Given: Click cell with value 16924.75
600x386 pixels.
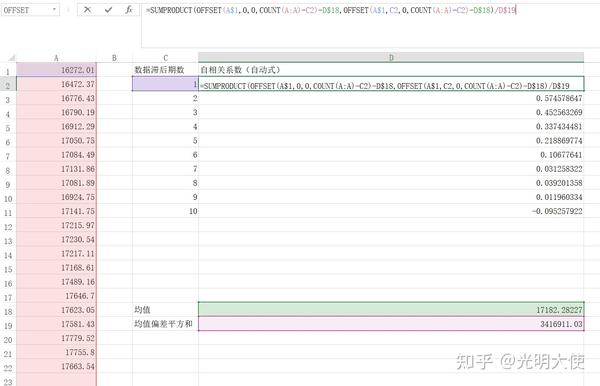Looking at the screenshot, I should point(57,197).
